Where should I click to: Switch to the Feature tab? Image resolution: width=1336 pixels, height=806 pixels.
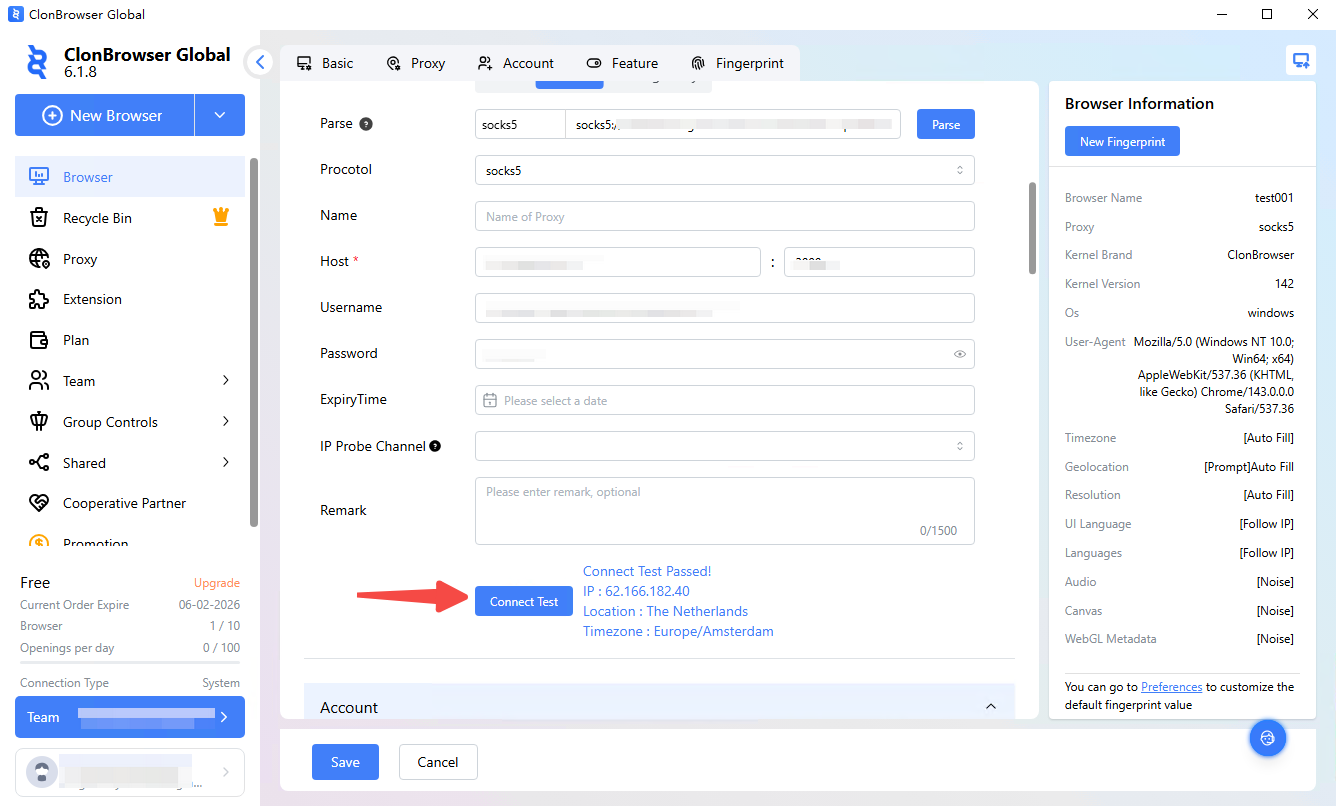click(x=622, y=63)
